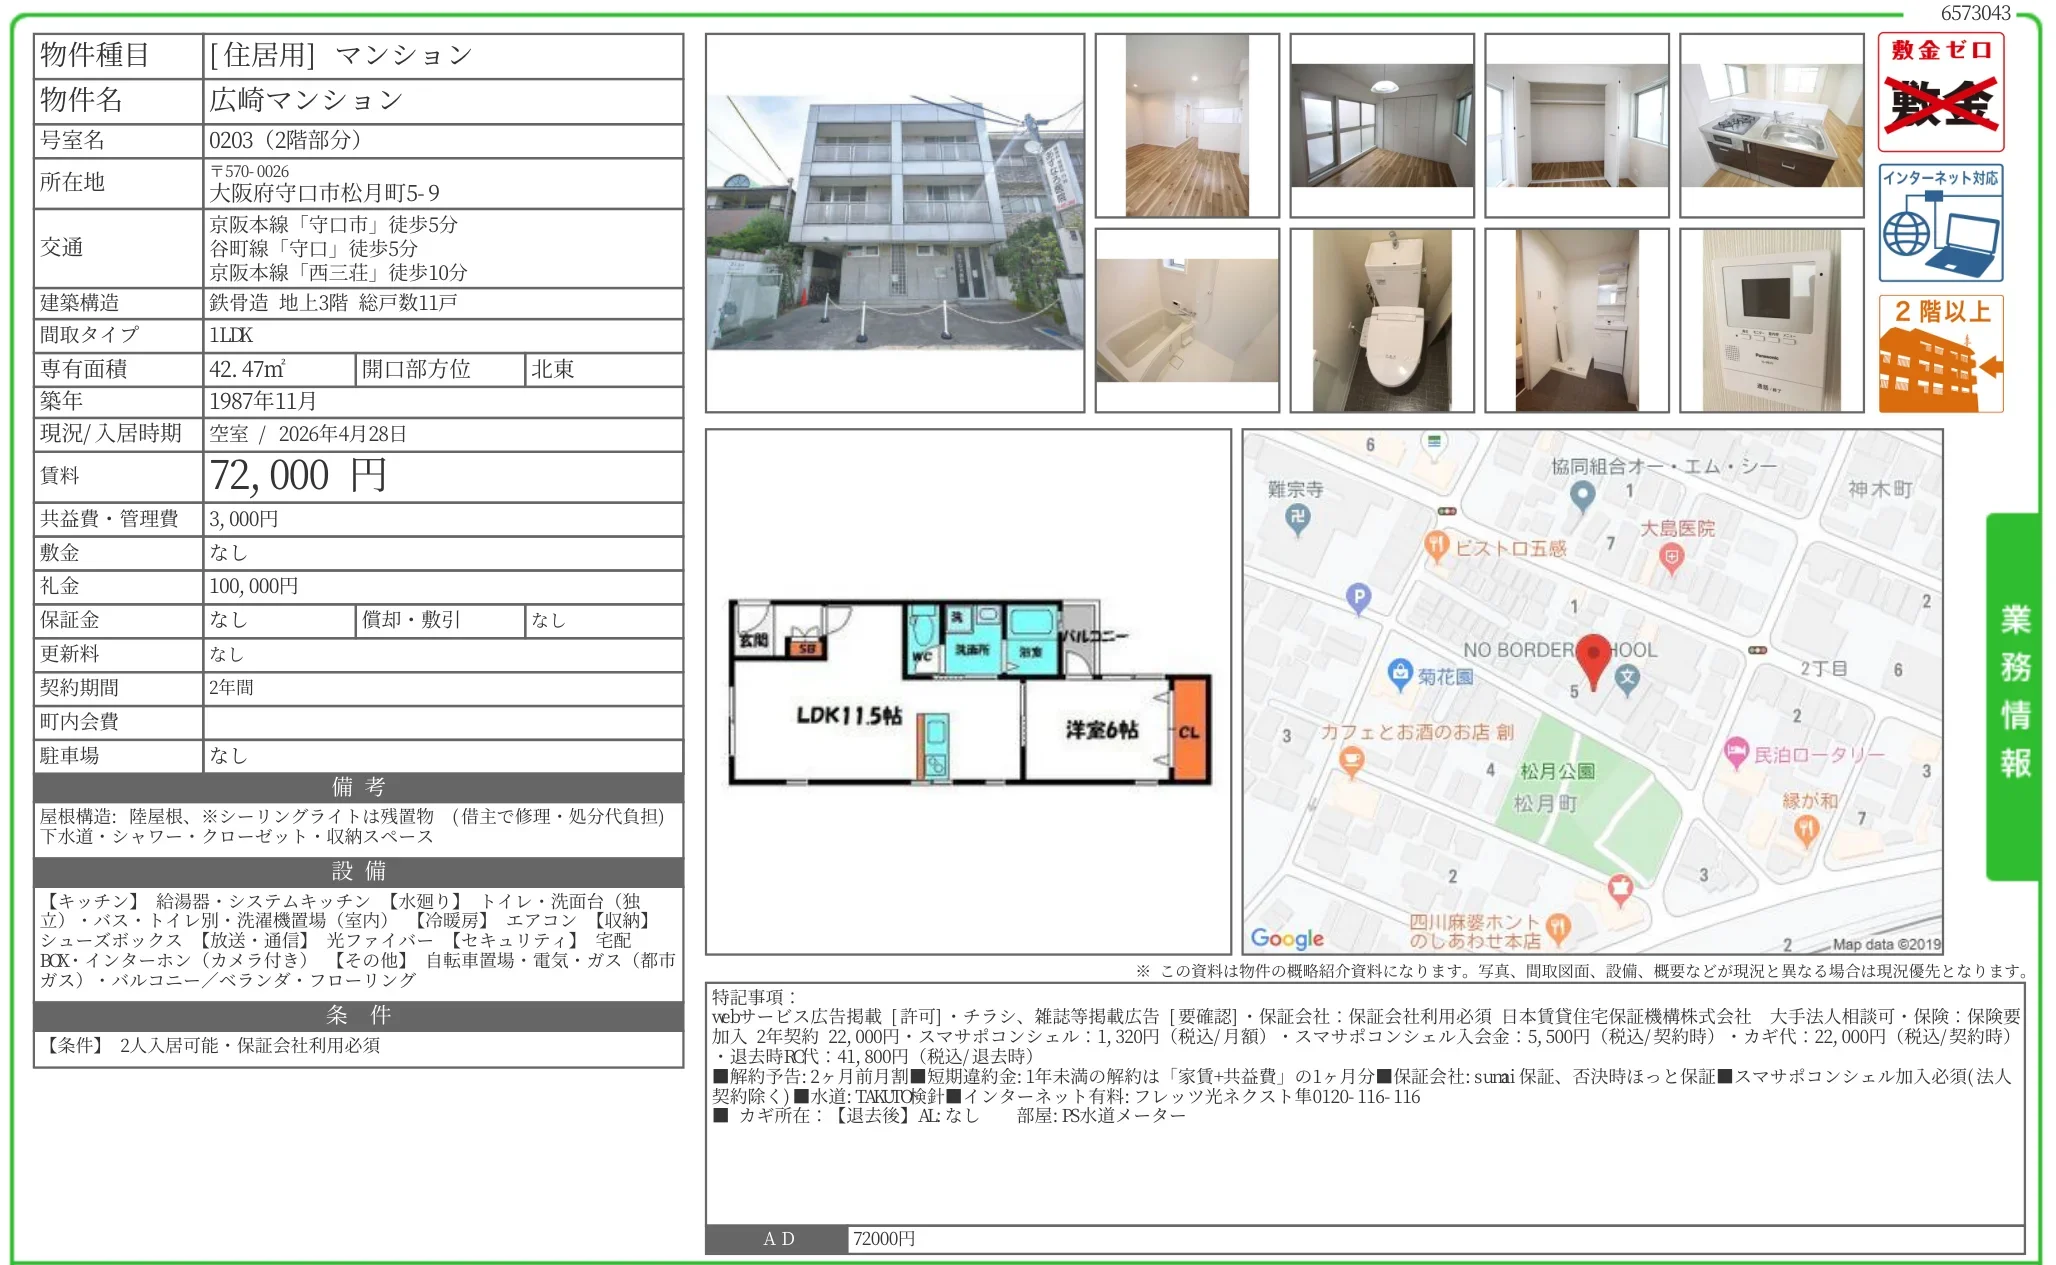Click the bathtub photo thumbnail
This screenshot has width=2056, height=1265.
1186,320
